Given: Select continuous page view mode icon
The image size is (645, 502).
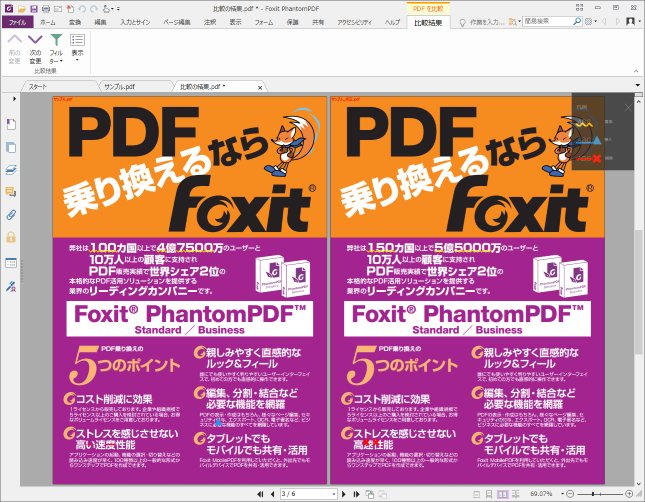Looking at the screenshot, I should [x=489, y=494].
